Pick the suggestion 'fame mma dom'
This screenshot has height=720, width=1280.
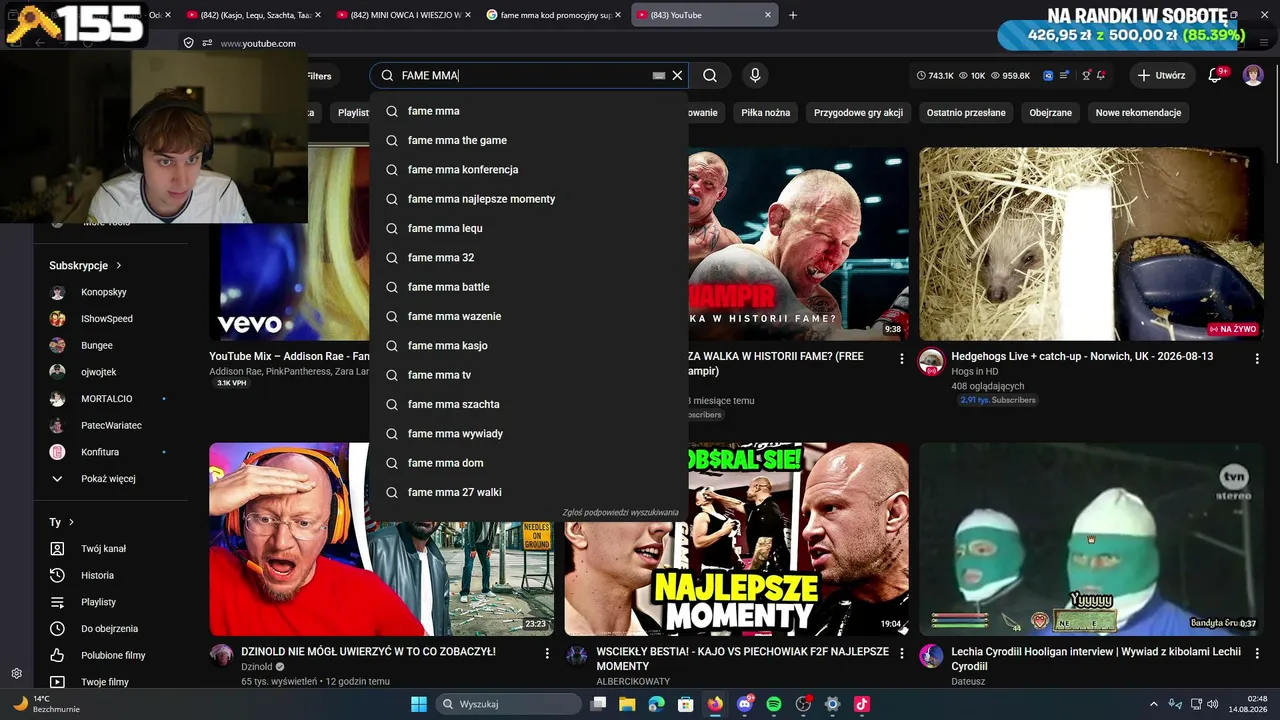tap(529, 463)
